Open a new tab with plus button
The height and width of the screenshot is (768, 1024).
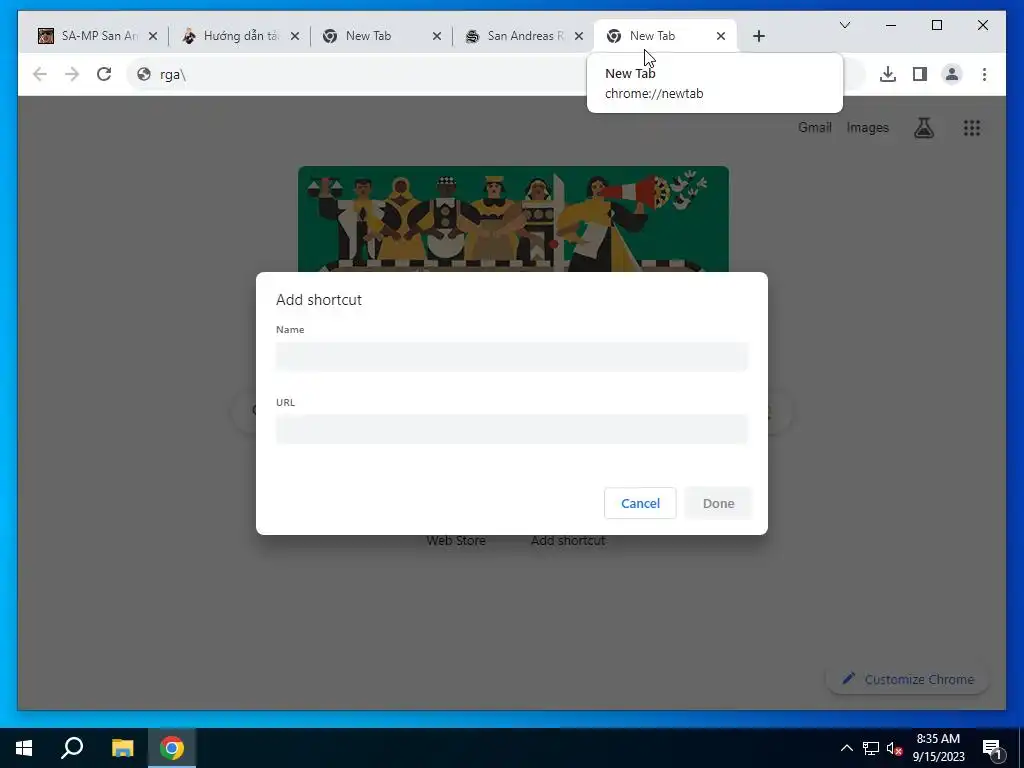click(759, 37)
